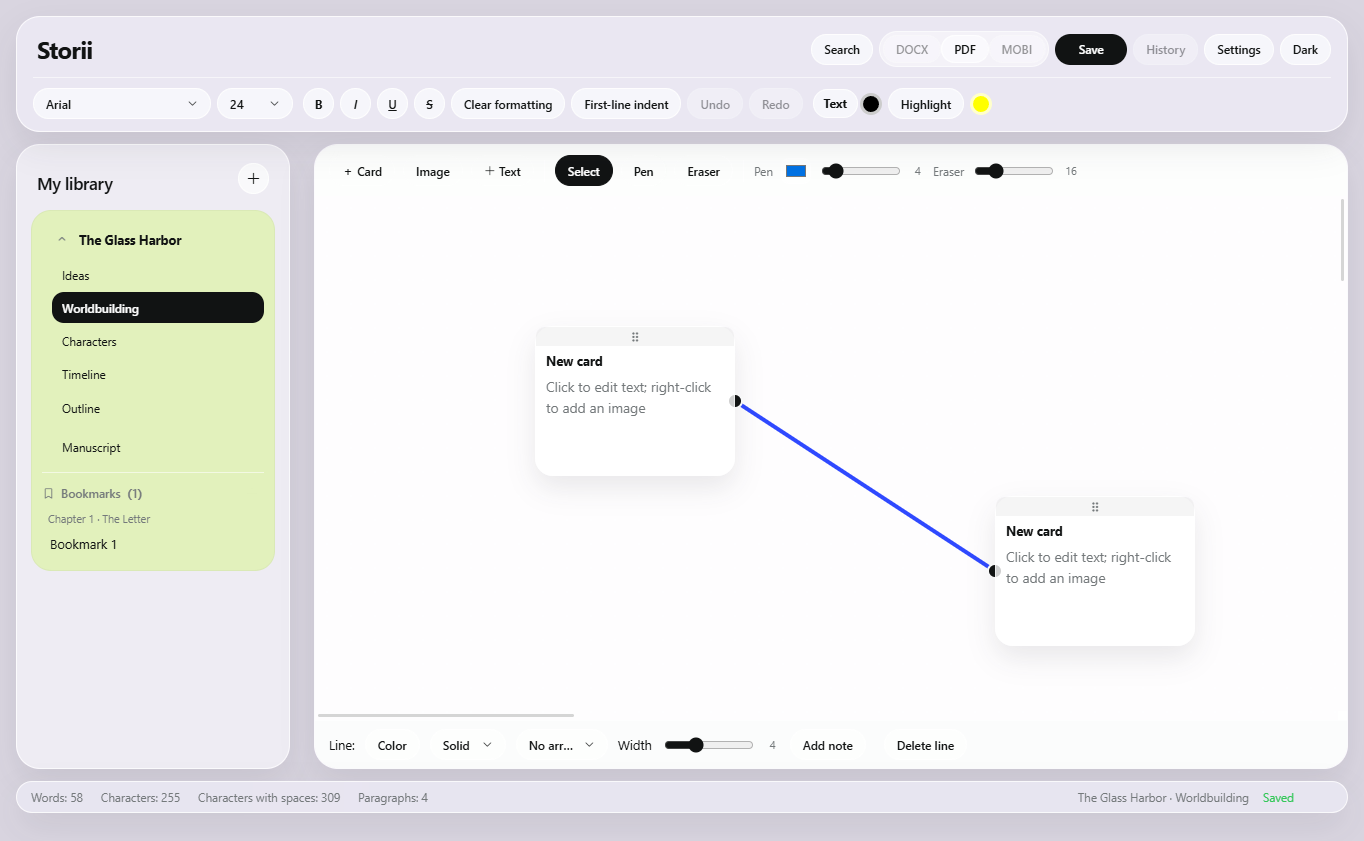The image size is (1364, 841).
Task: Click Chapter 1 · The Letter
Action: 99,519
